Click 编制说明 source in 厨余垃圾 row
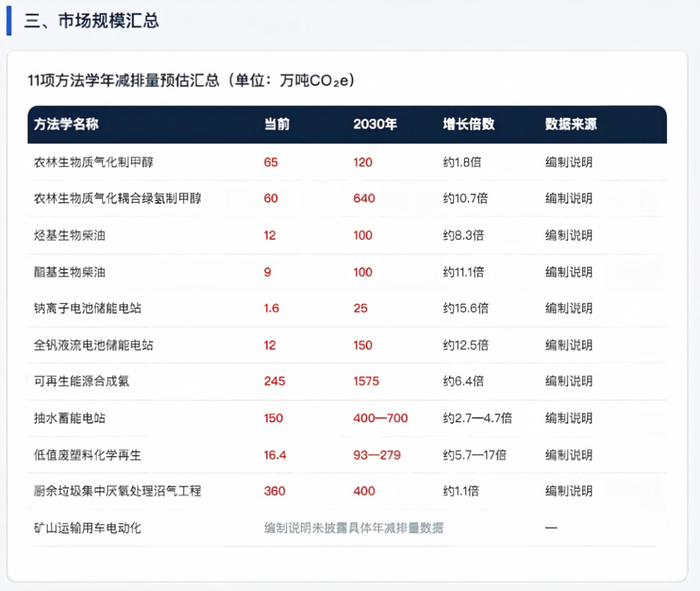Image resolution: width=700 pixels, height=591 pixels. click(569, 491)
